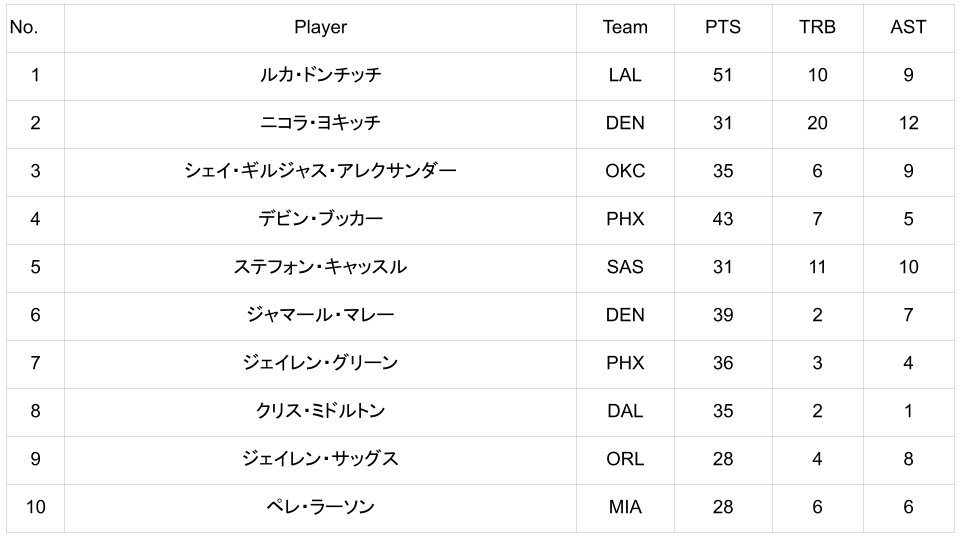This screenshot has width=960, height=540.
Task: Click the OKC team cell
Action: point(625,171)
